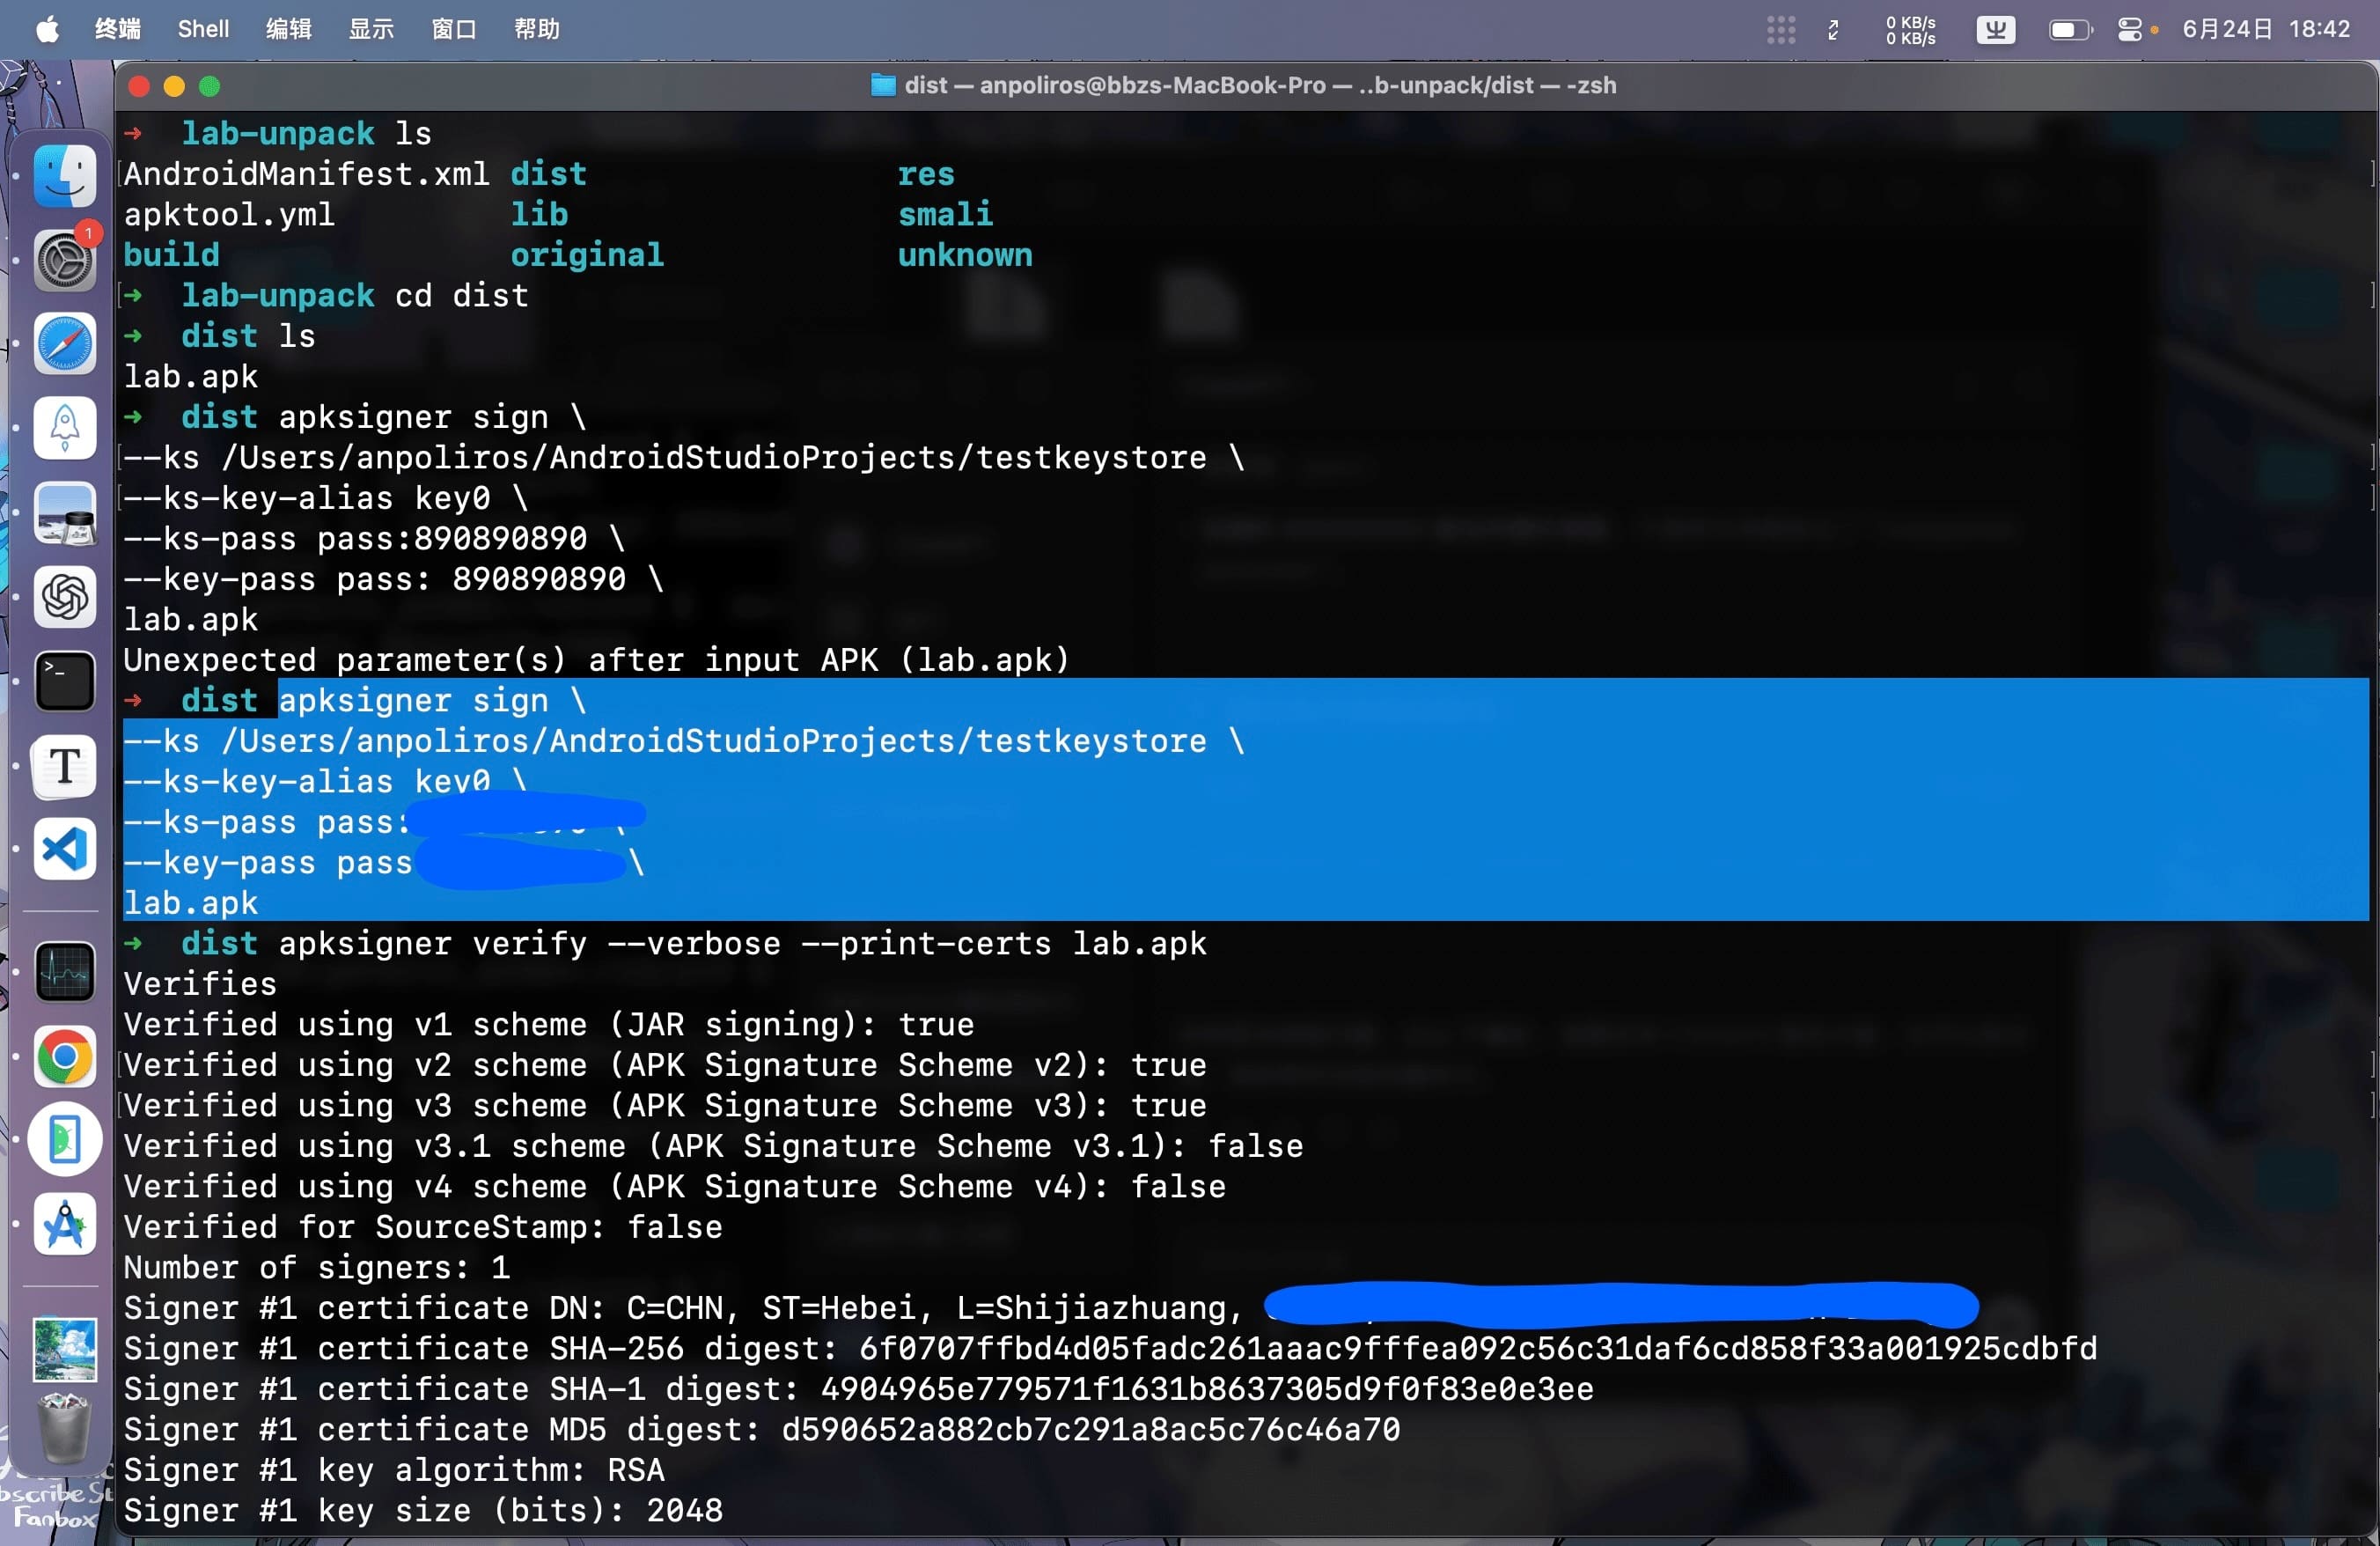
Task: Click the date and time display
Action: (2265, 29)
